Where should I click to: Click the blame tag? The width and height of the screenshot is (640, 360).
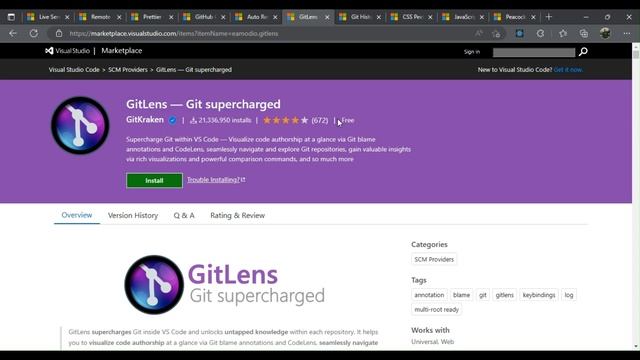tap(461, 295)
